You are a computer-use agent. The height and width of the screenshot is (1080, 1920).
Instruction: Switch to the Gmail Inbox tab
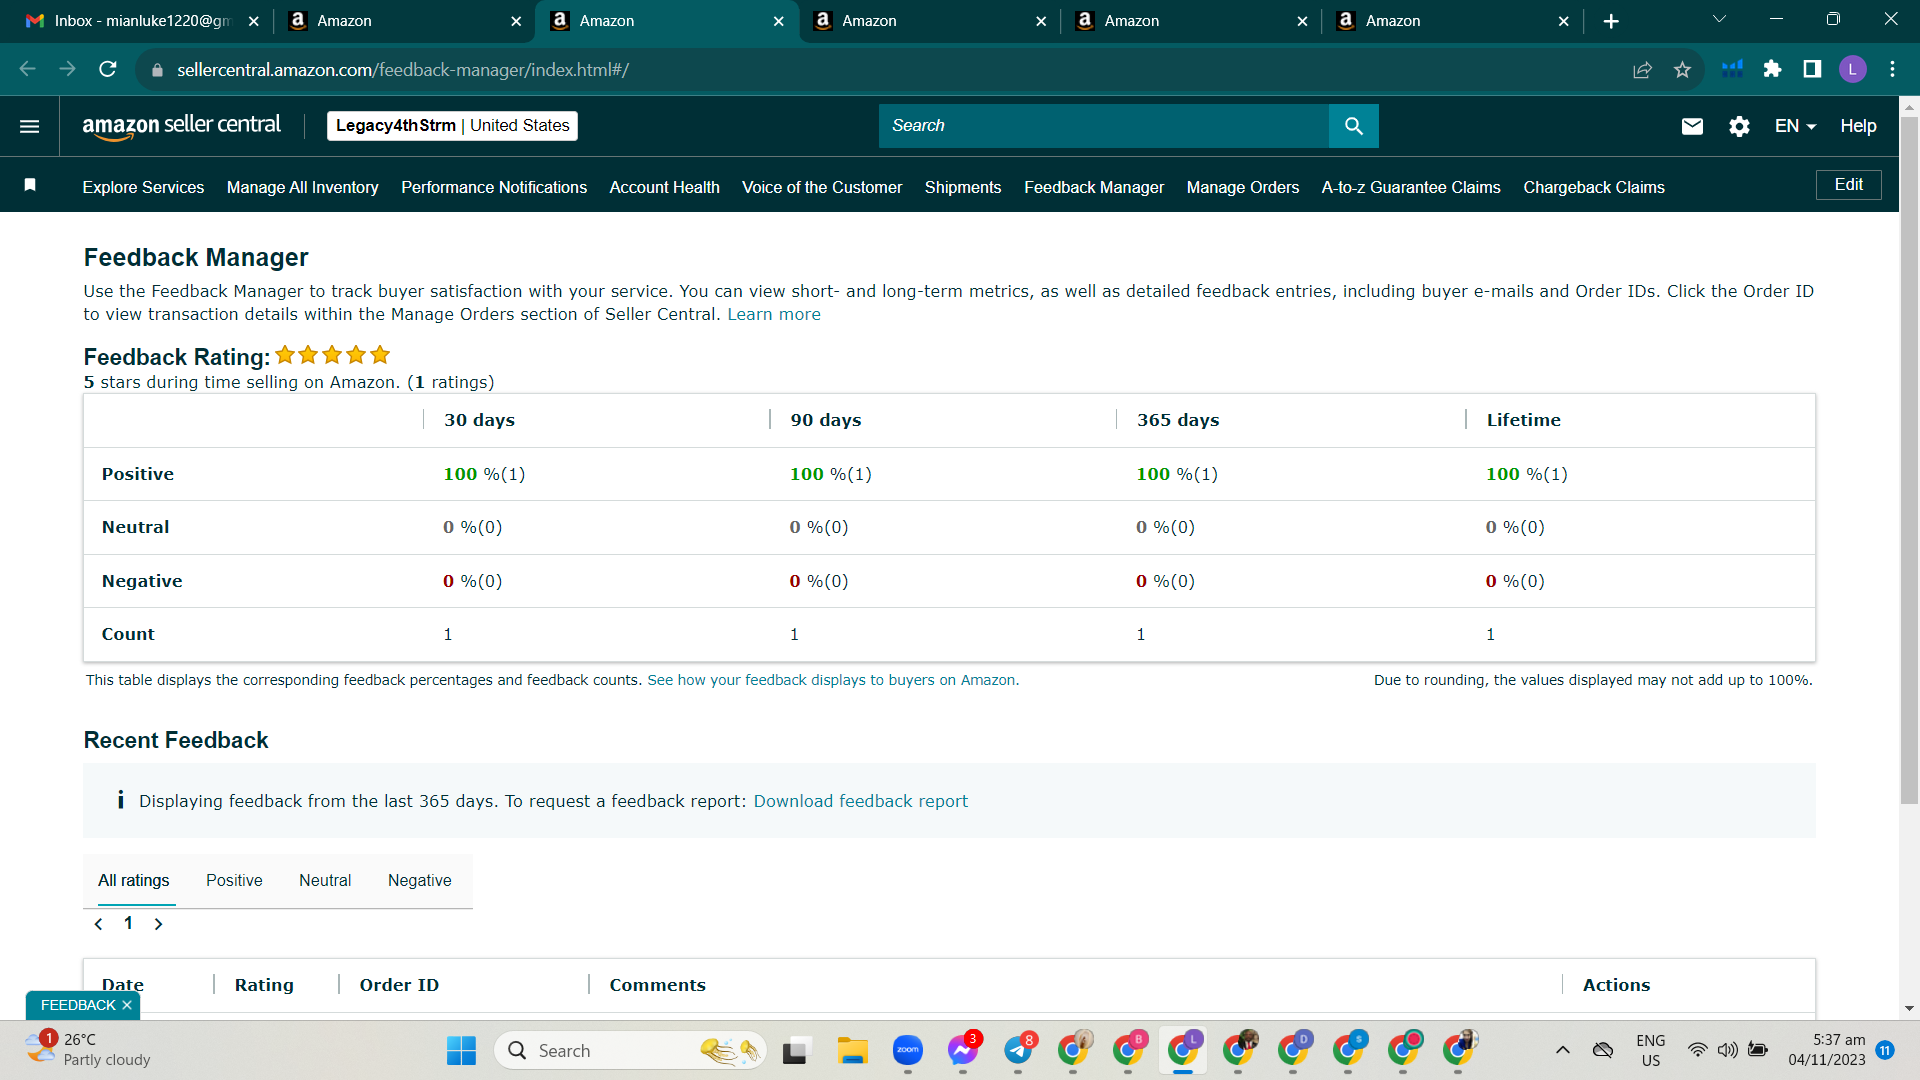tap(140, 21)
